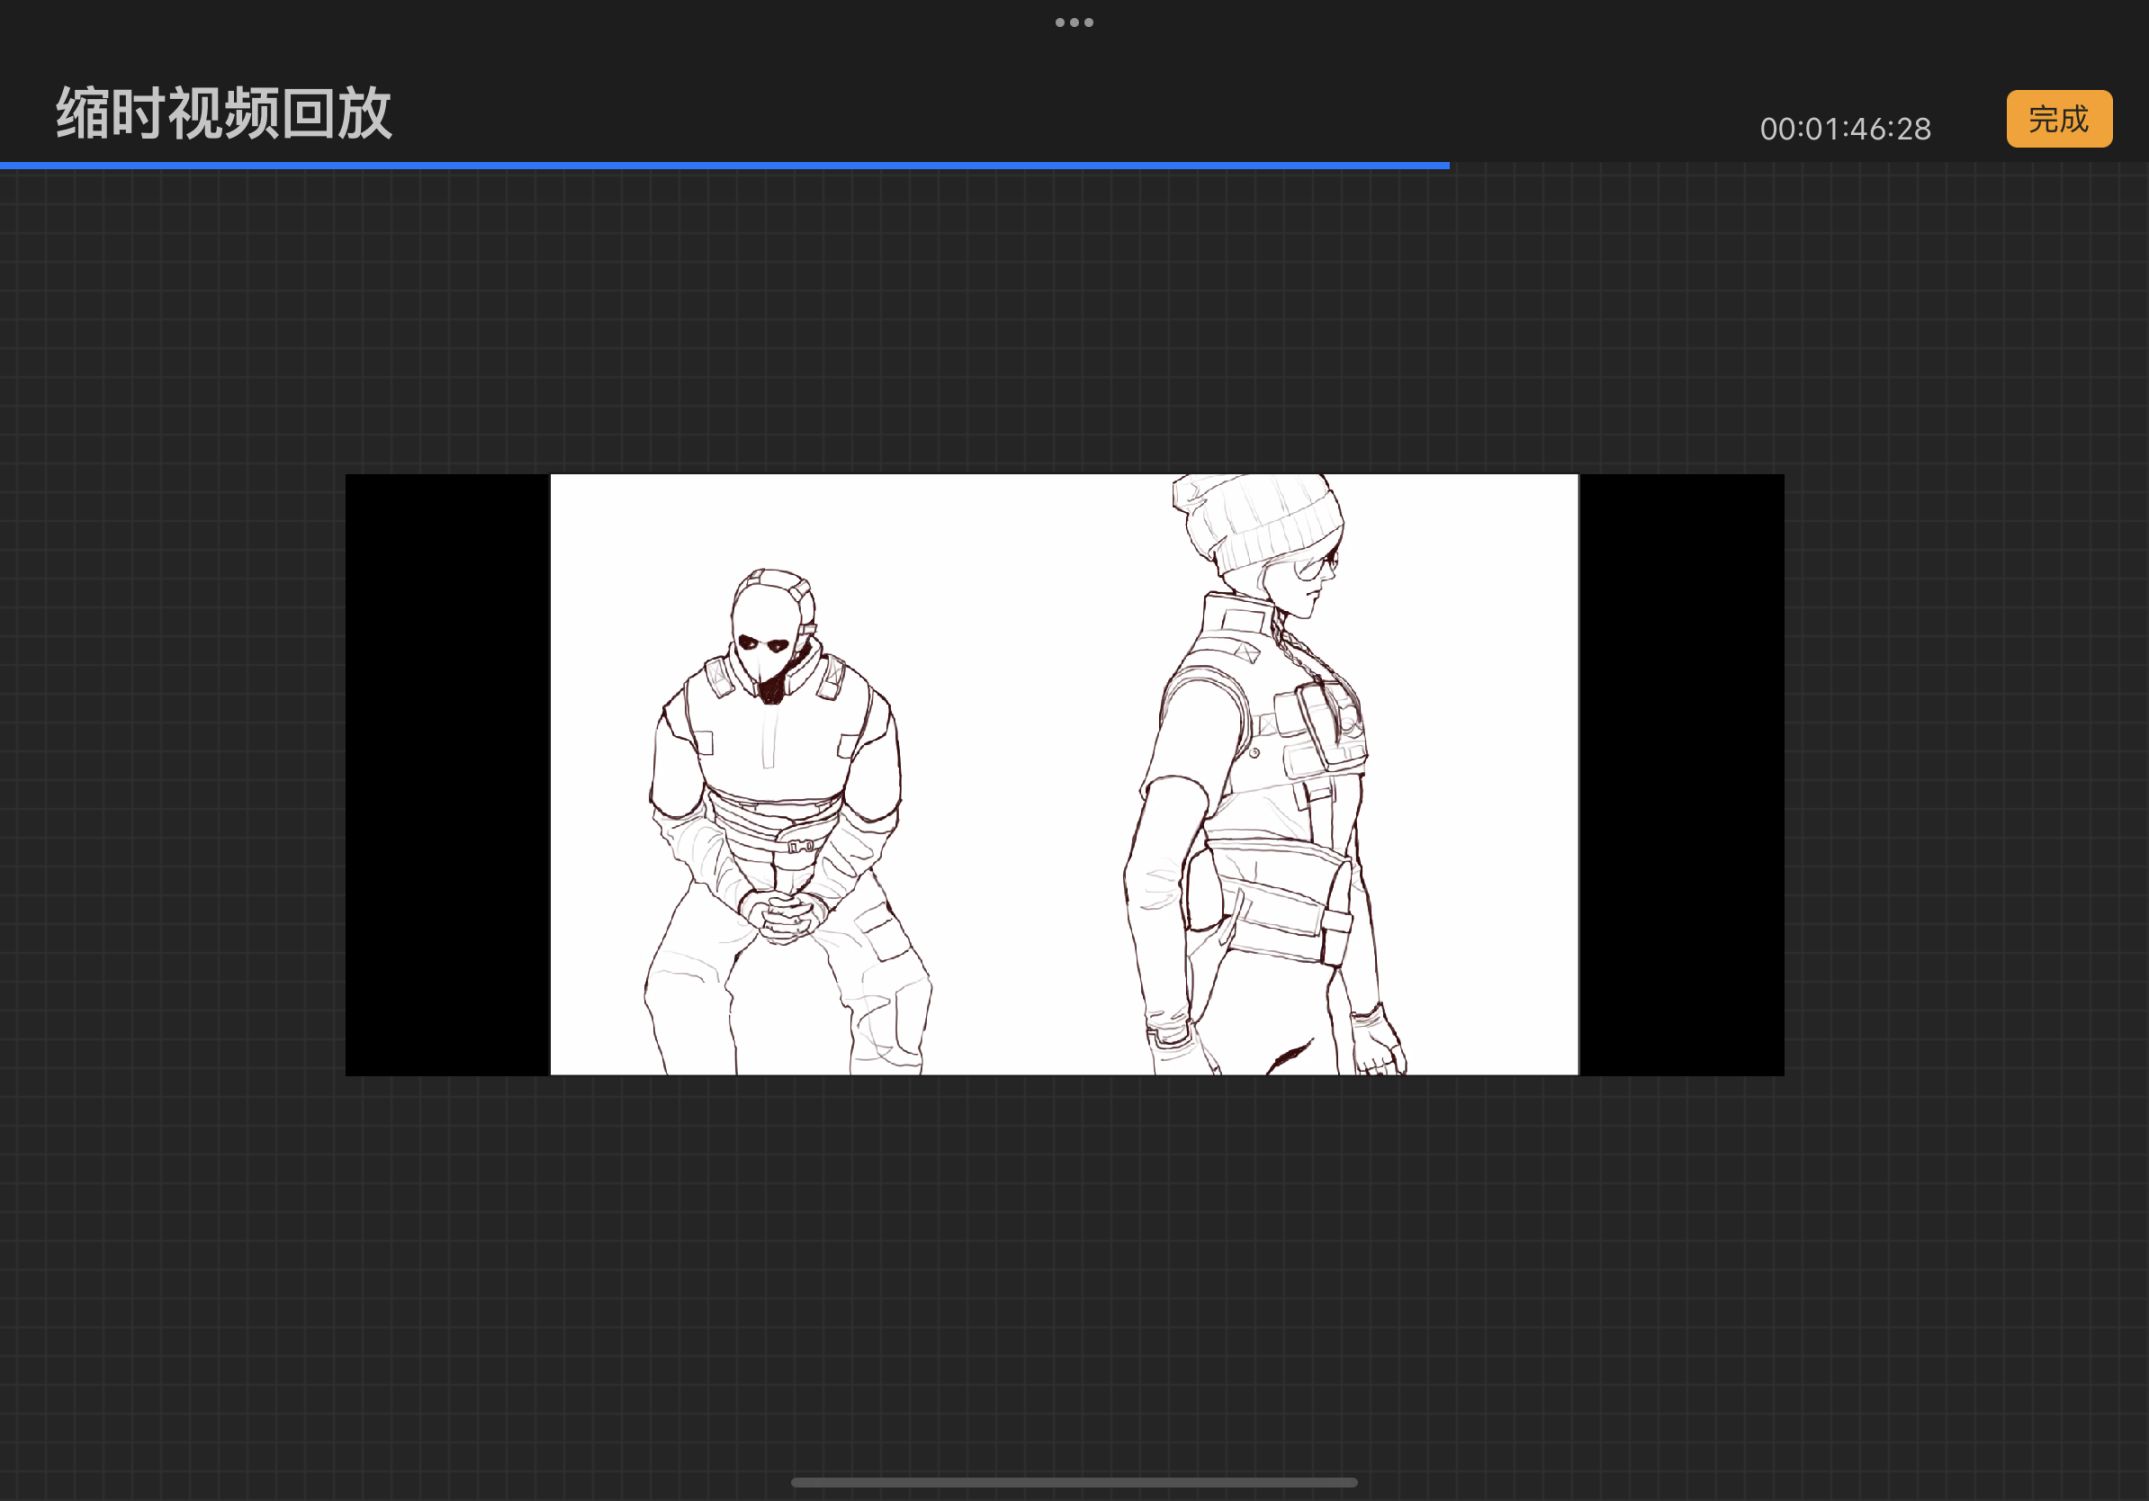This screenshot has height=1501, width=2149.
Task: Click the seated figure's clasped hands
Action: coord(782,915)
